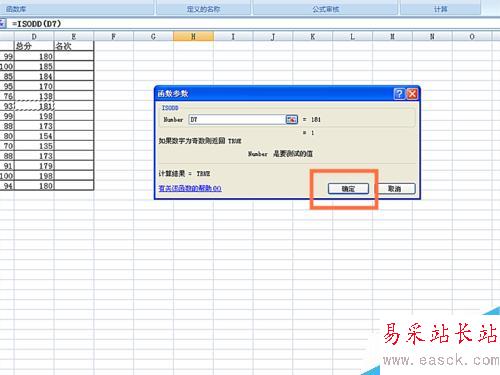This screenshot has height=375, width=500.
Task: Click the cell with value 91
Action: 7,166
